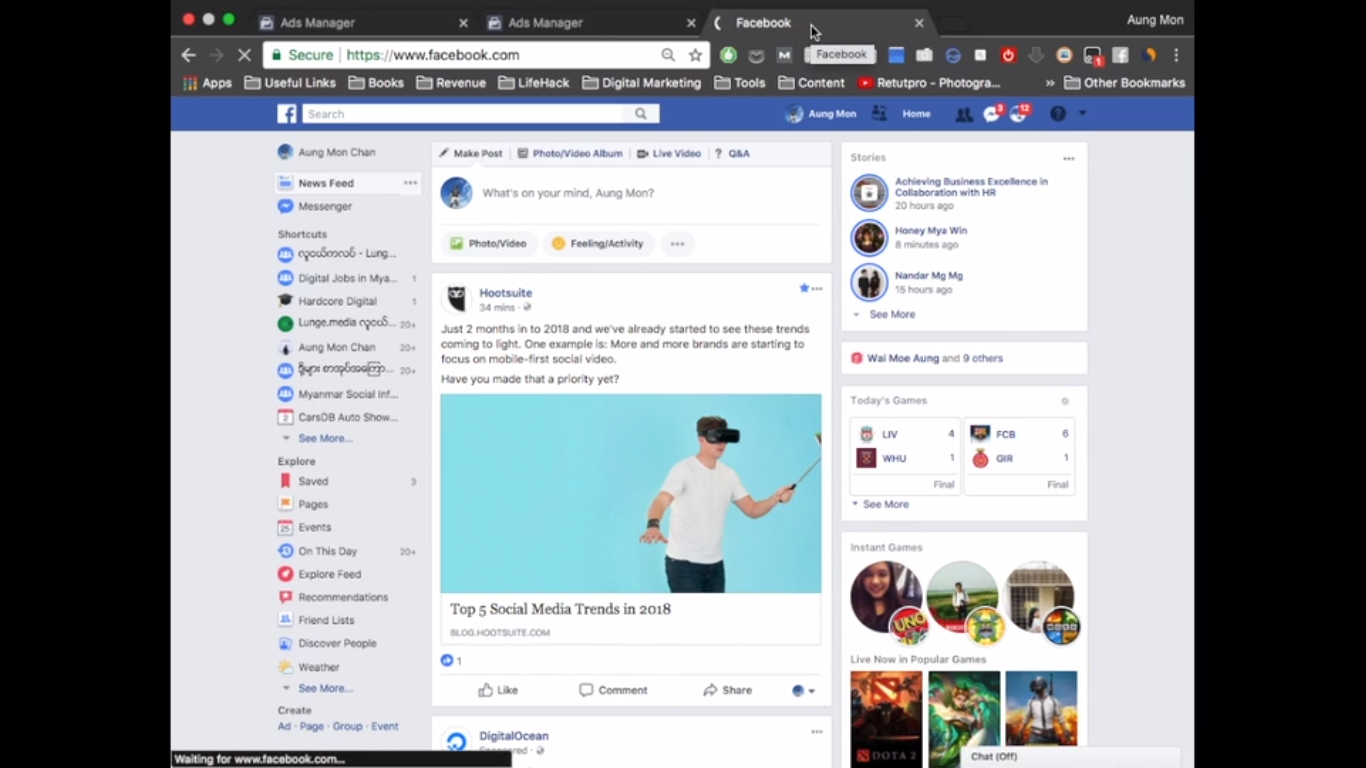Click What's on your mind box
Viewport: 1366px width, 768px height.
[x=568, y=193]
